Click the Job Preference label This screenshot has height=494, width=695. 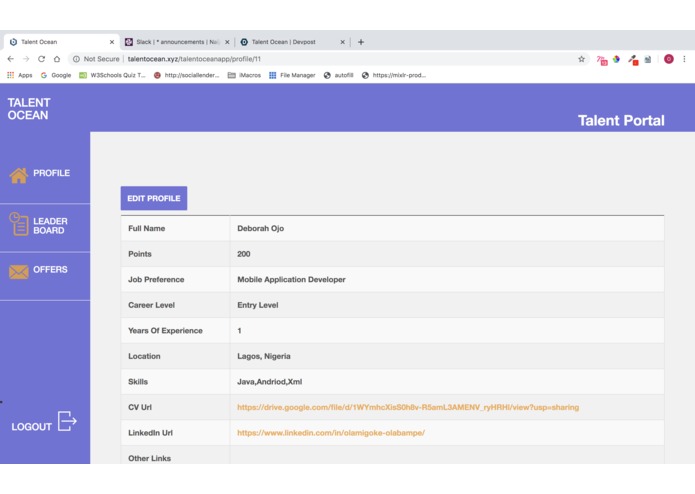click(156, 280)
